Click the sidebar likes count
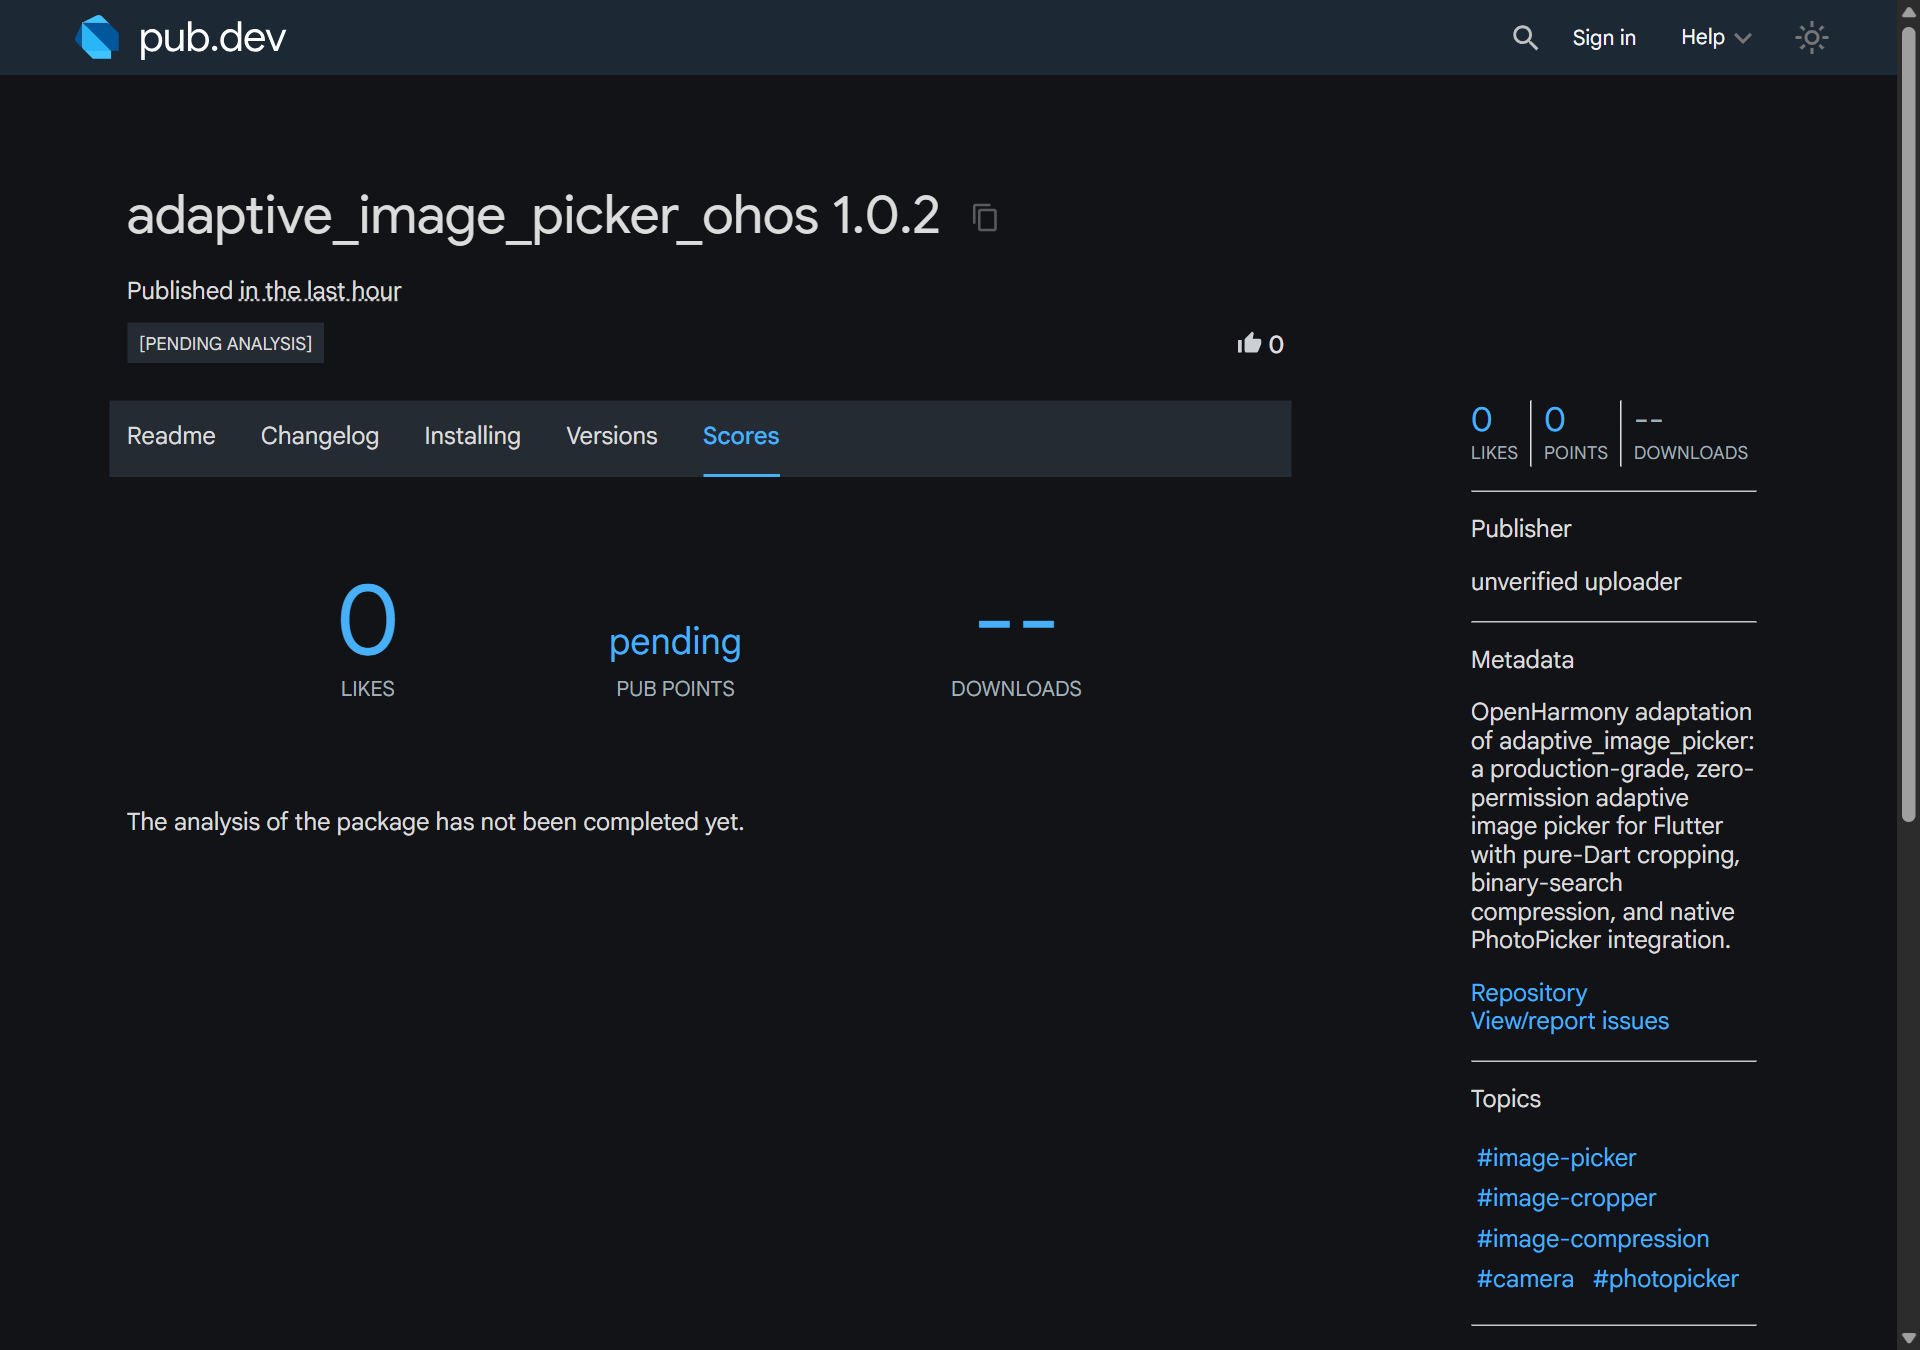Screen dimensions: 1920x1350 [1494, 433]
